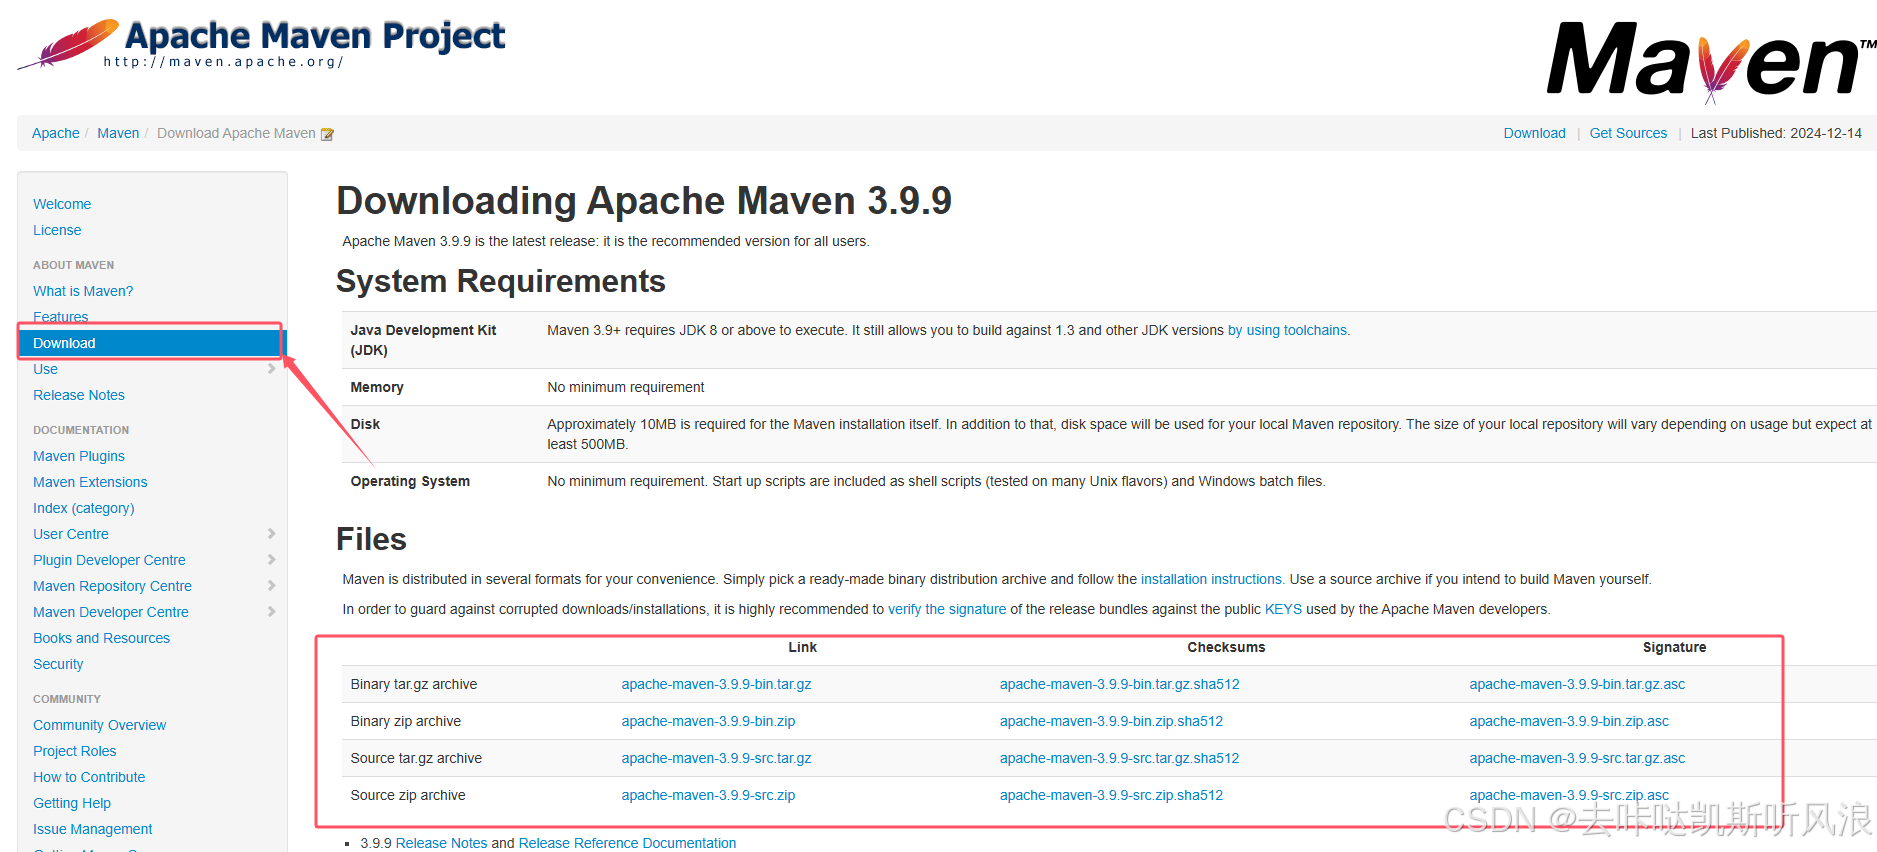Open Community Overview link
This screenshot has width=1877, height=852.
tap(100, 725)
